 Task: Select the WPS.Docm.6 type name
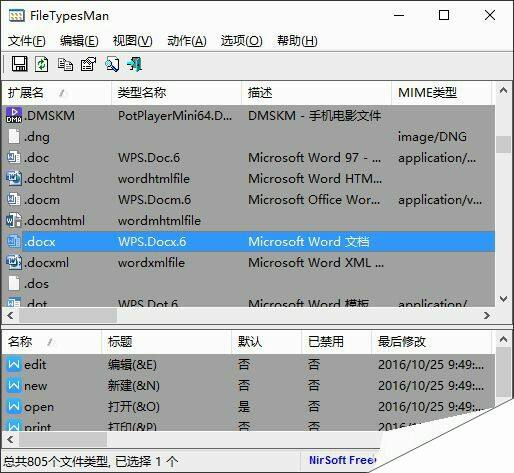click(x=154, y=199)
